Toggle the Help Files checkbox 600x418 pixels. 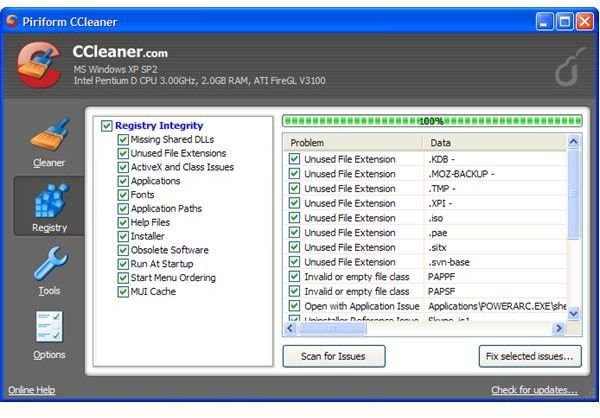(123, 222)
